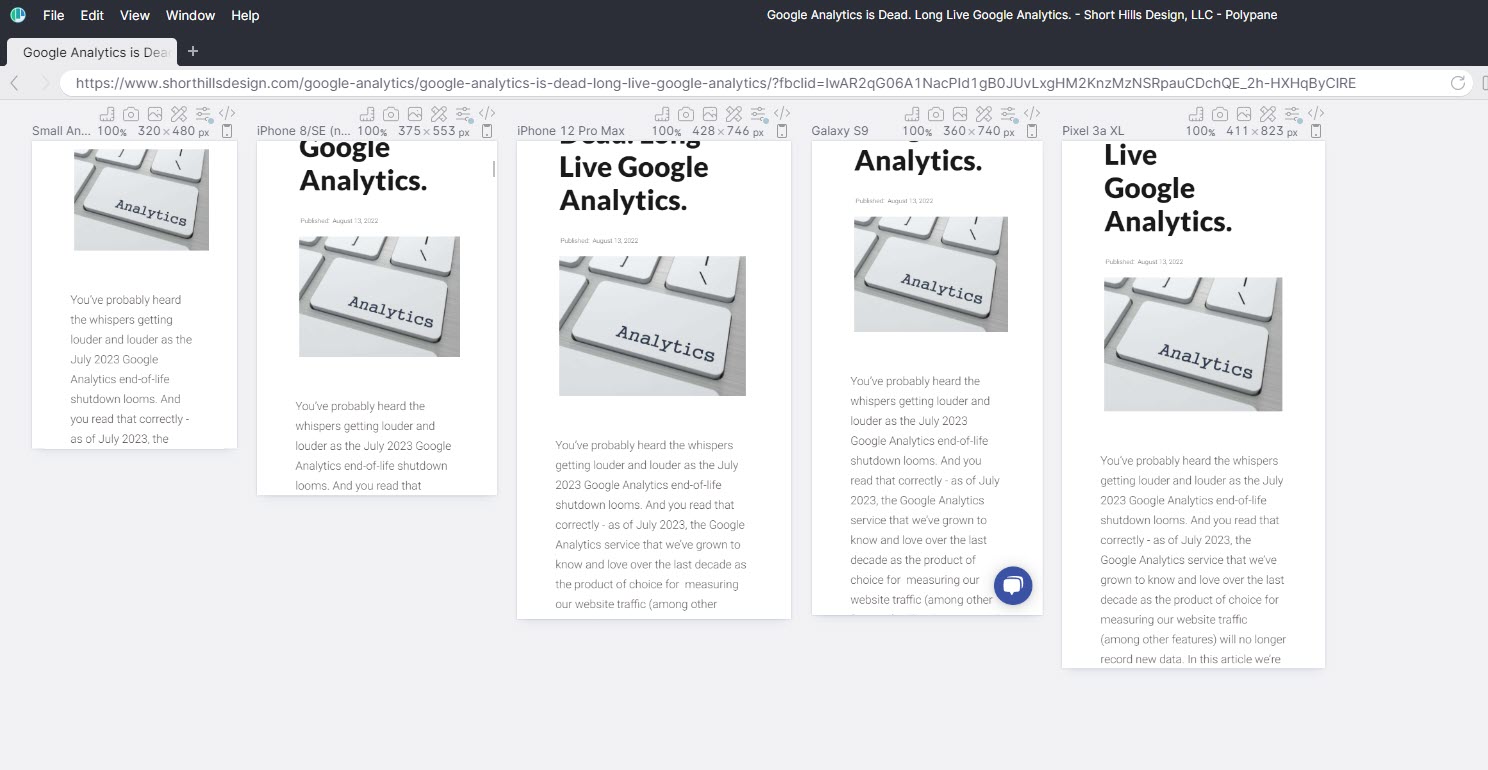Open the chat bubble widget in Galaxy S9 pane
Viewport: 1488px width, 770px height.
[1013, 586]
